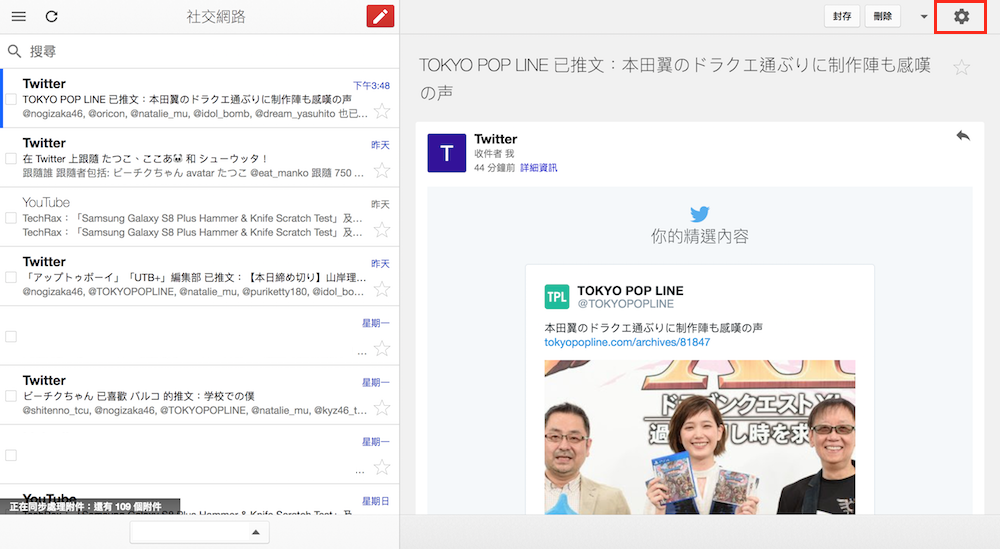1000x549 pixels.
Task: Click the 封存 archive button
Action: (842, 17)
